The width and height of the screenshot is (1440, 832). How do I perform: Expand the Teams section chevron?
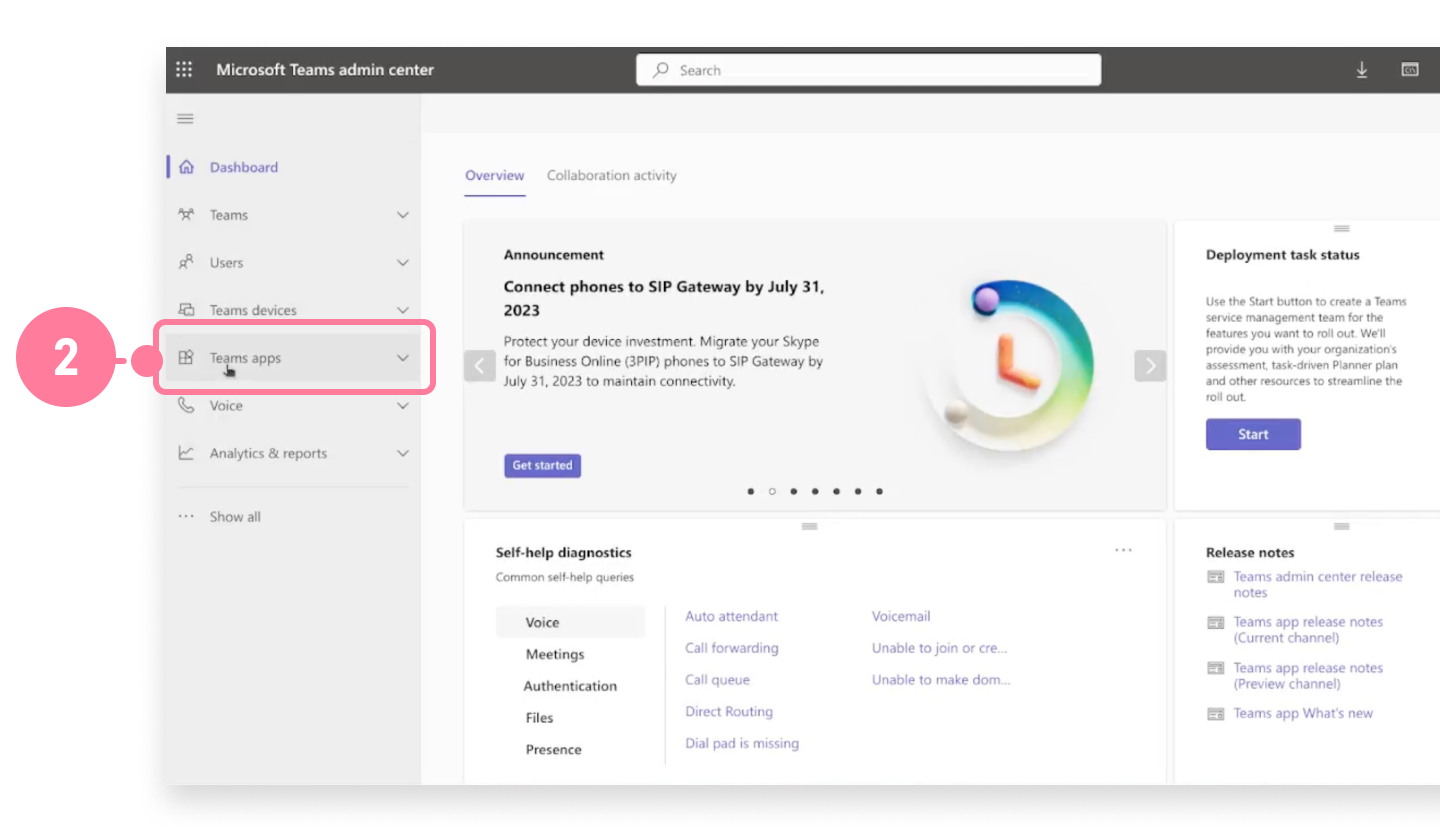pos(403,215)
